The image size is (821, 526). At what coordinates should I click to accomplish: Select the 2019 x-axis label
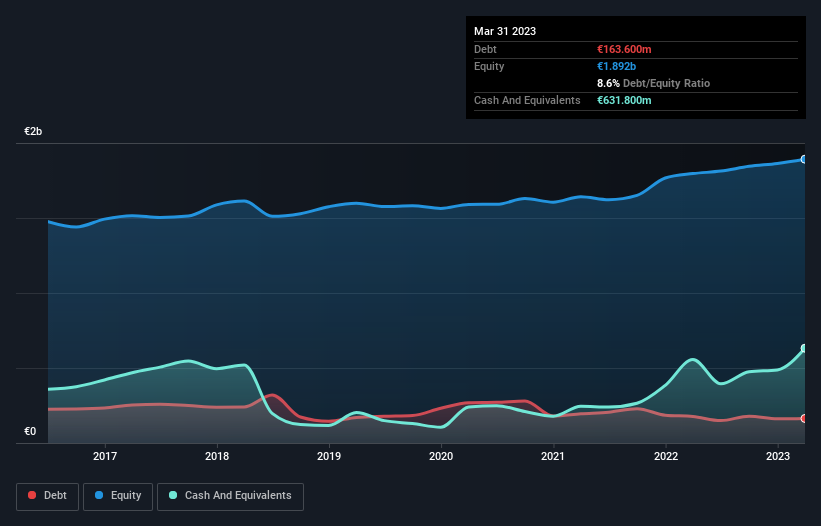329,457
